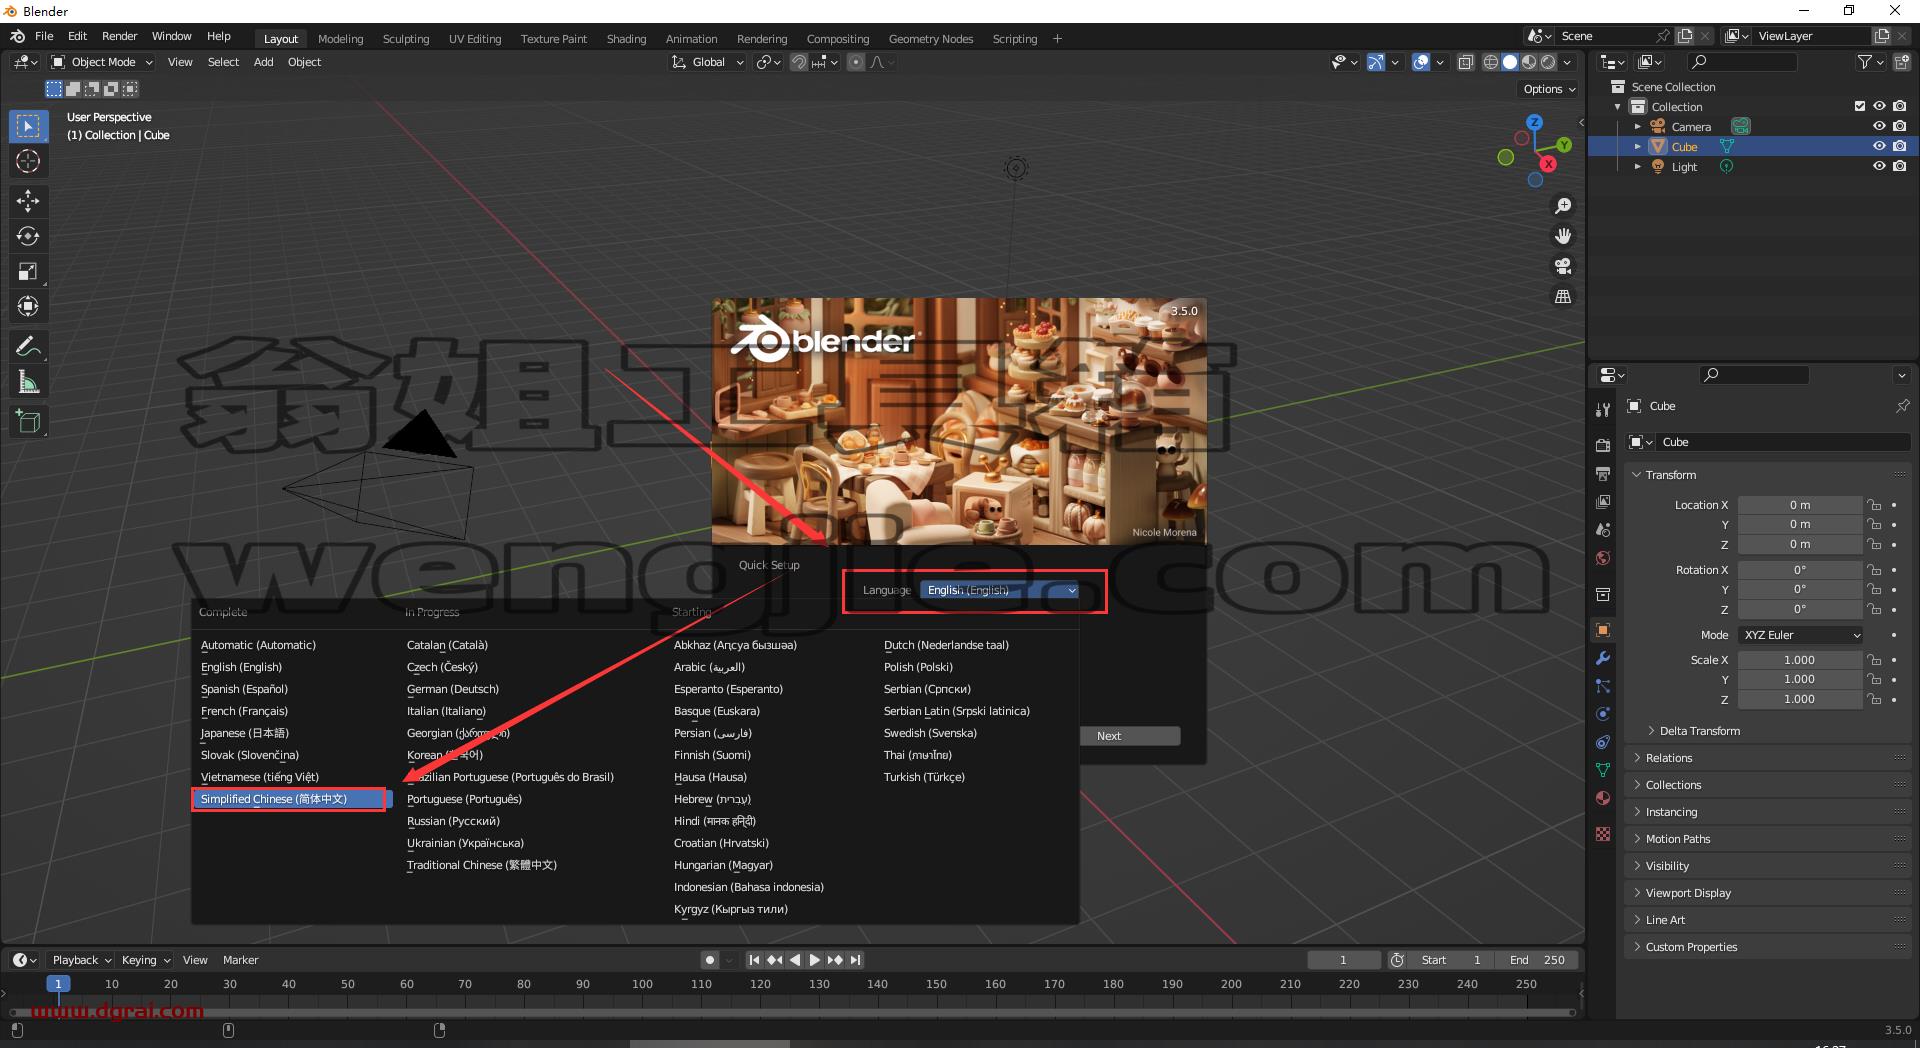1920x1048 pixels.
Task: Select the Cursor tool in left toolbar
Action: click(x=28, y=161)
